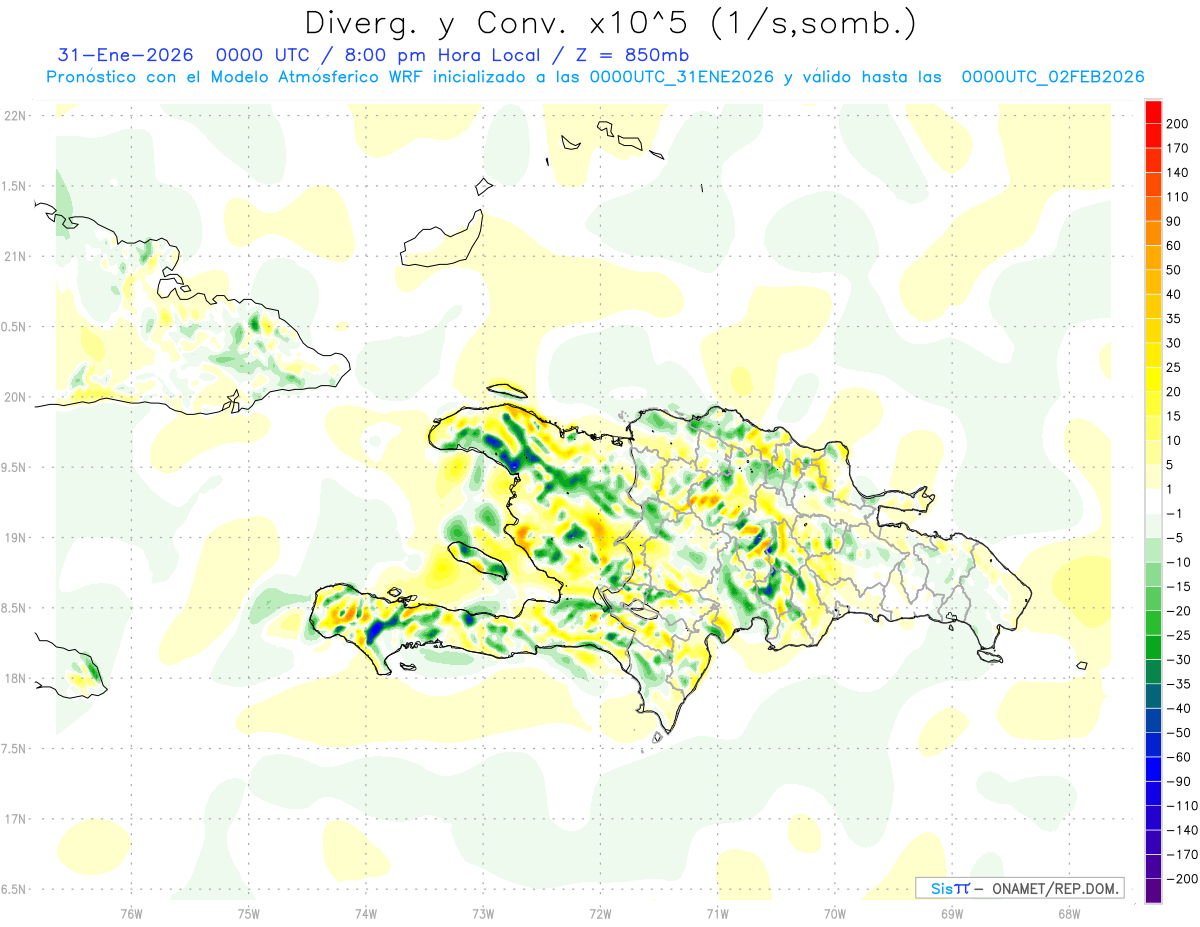
Task: Select initialization time '0000UTC_31ENE2026'
Action: [x=682, y=77]
